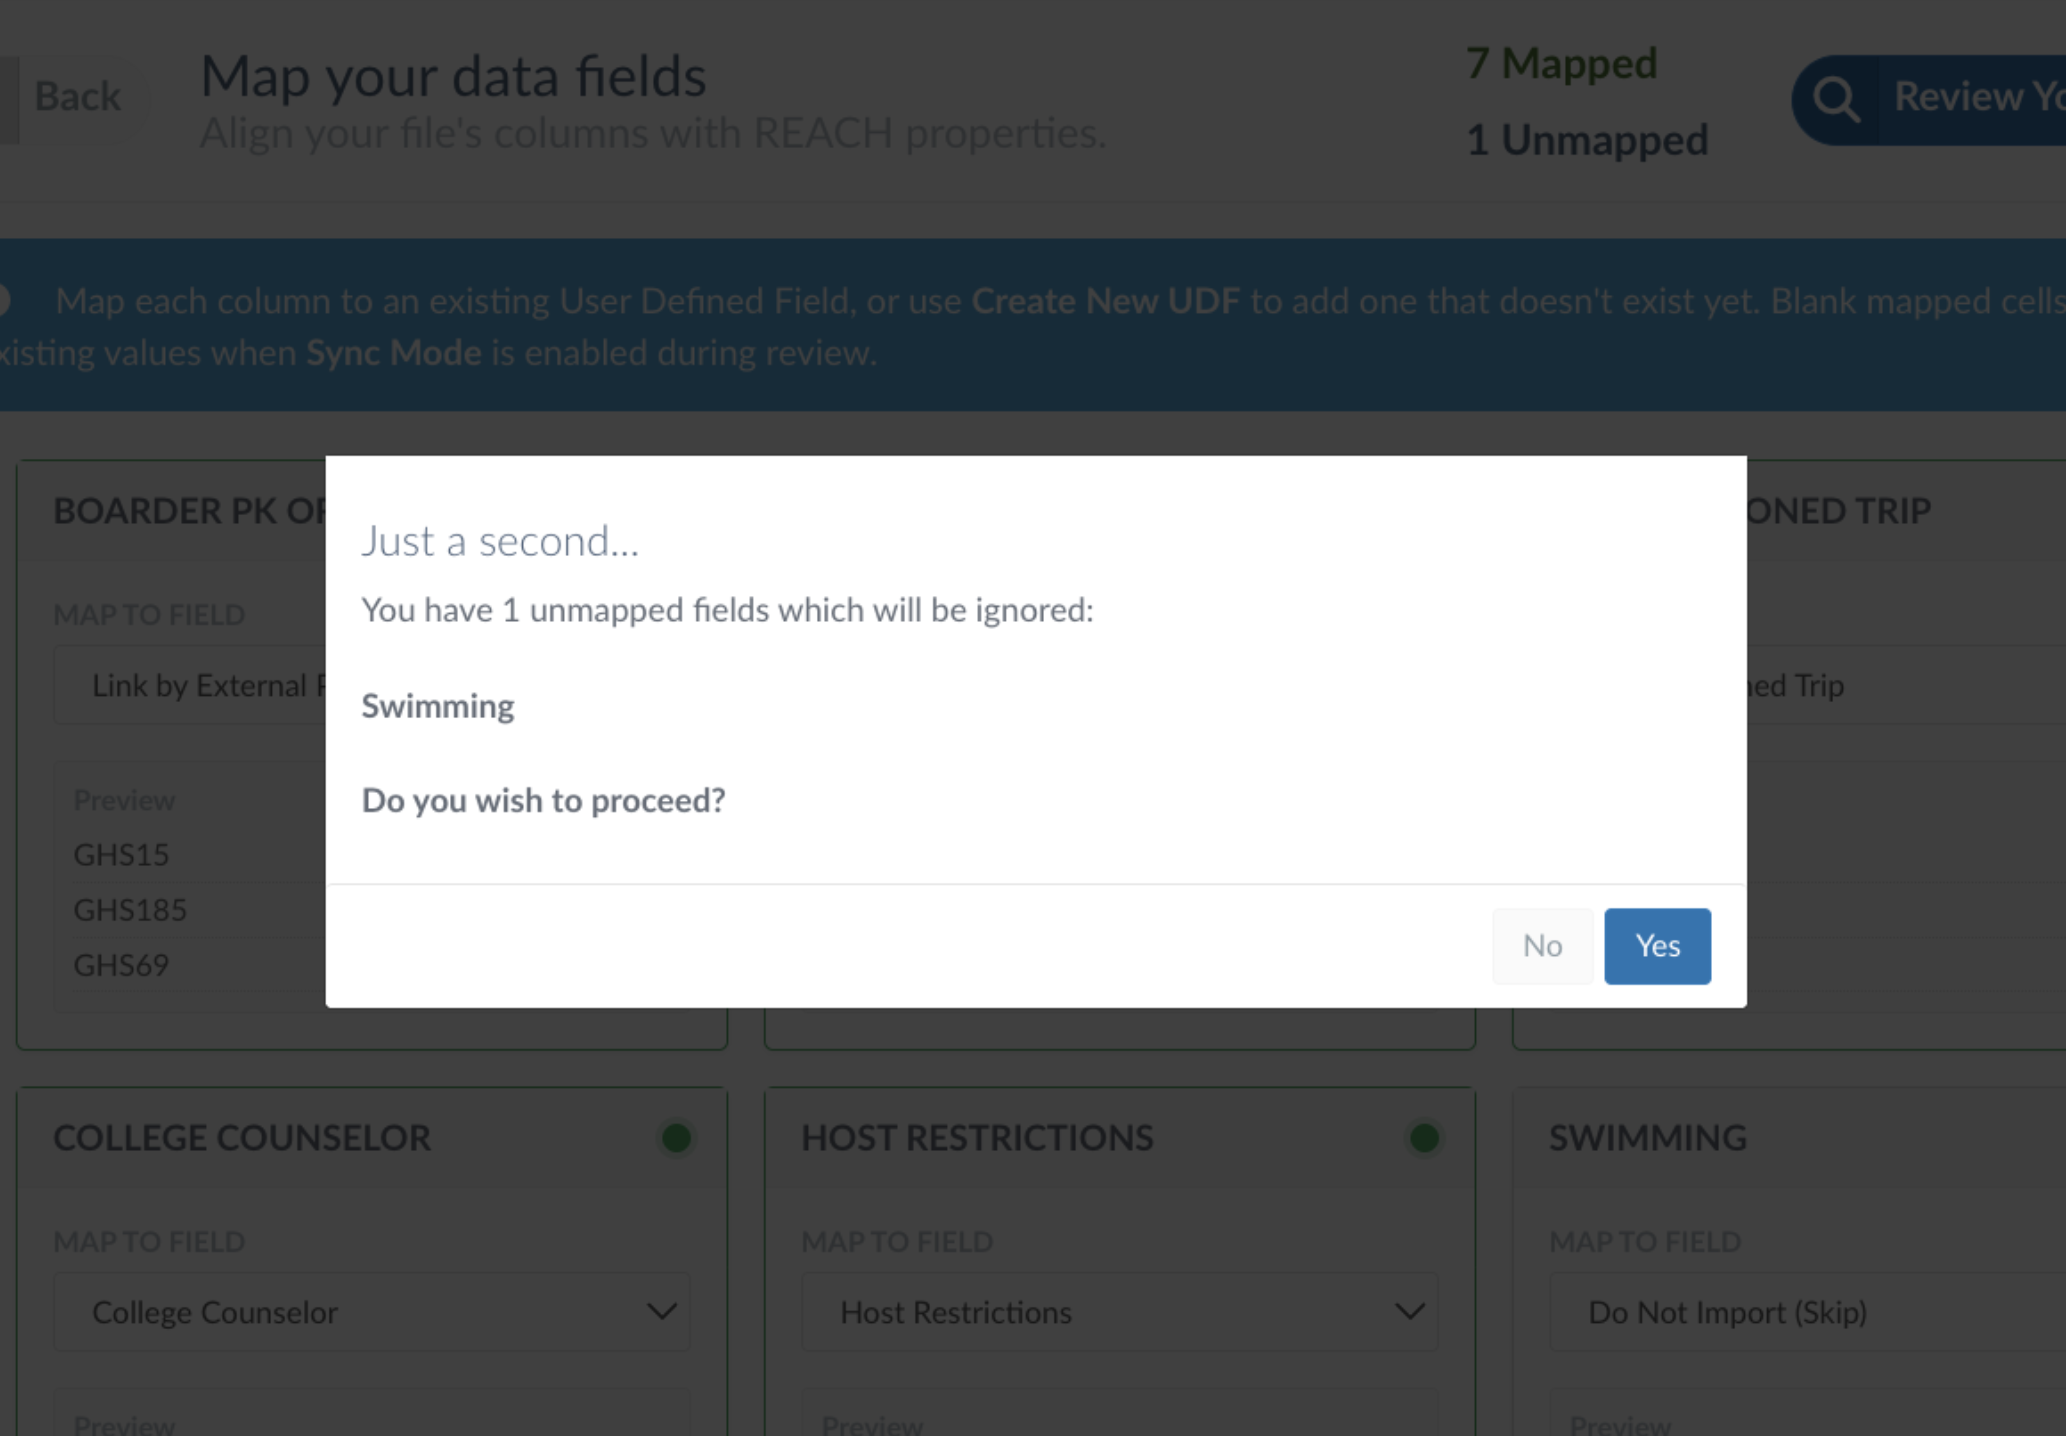
Task: Go Back to previous step
Action: [x=77, y=97]
